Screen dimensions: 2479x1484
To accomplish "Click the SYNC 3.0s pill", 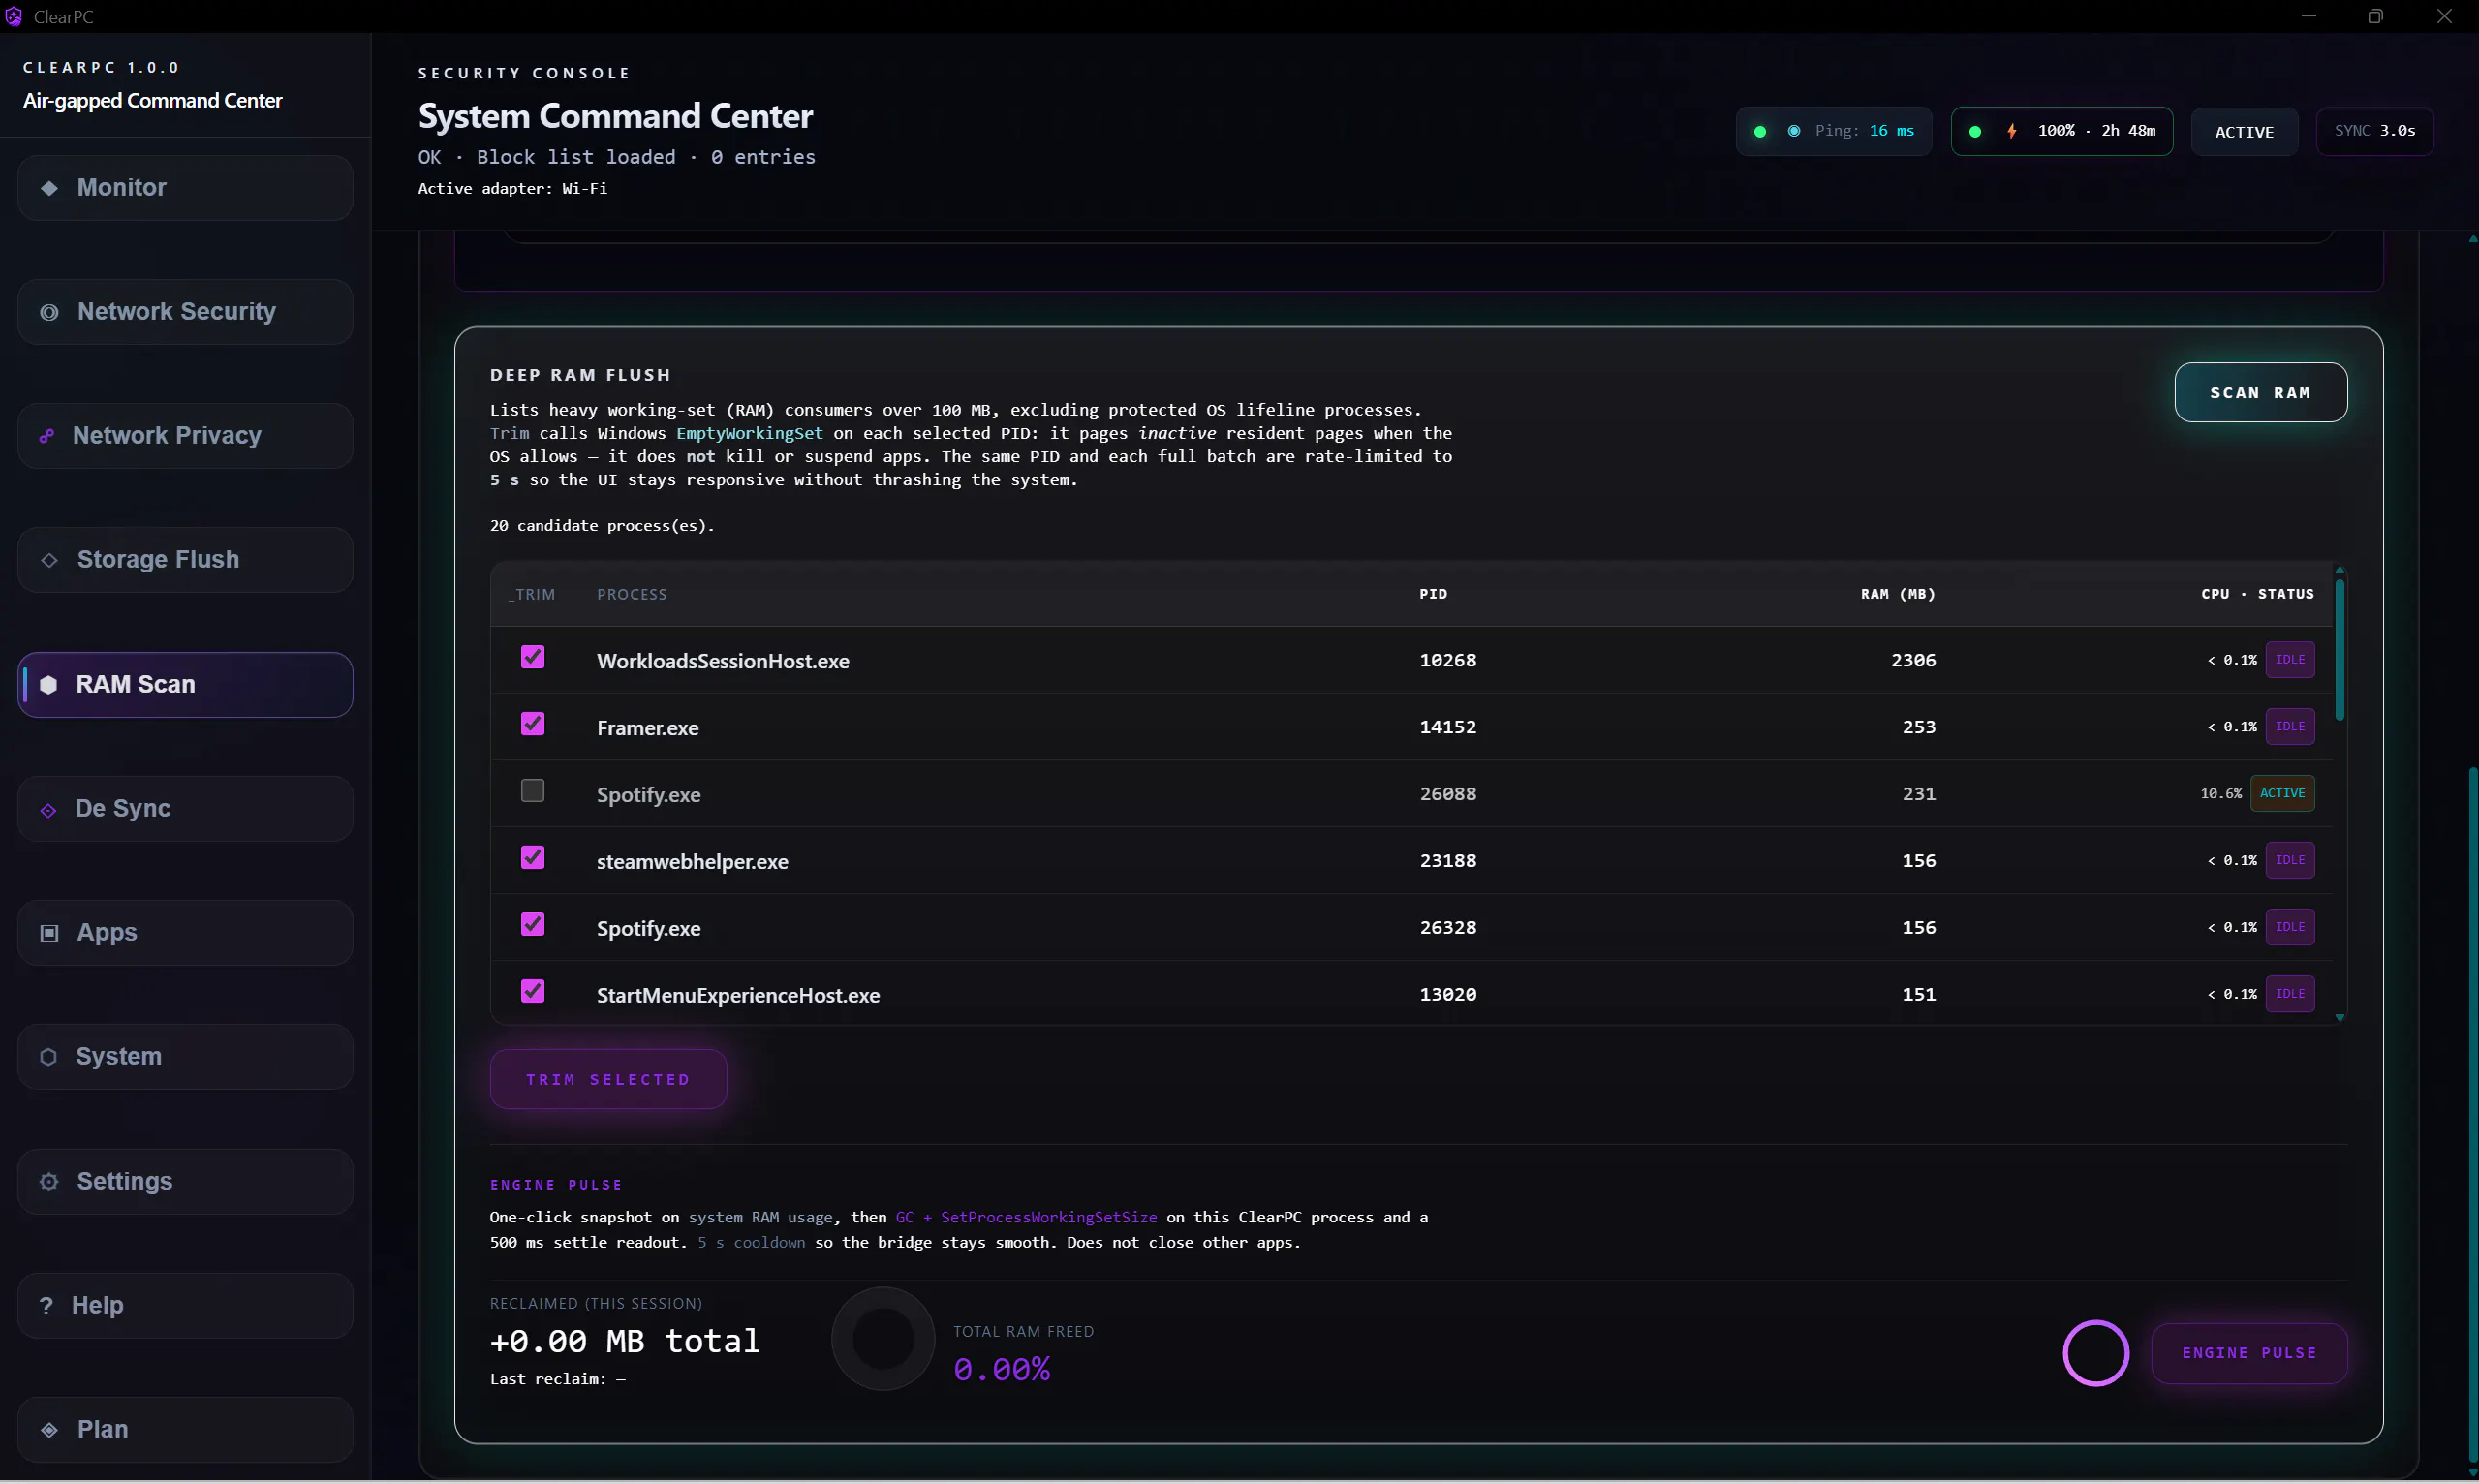I will [2374, 131].
